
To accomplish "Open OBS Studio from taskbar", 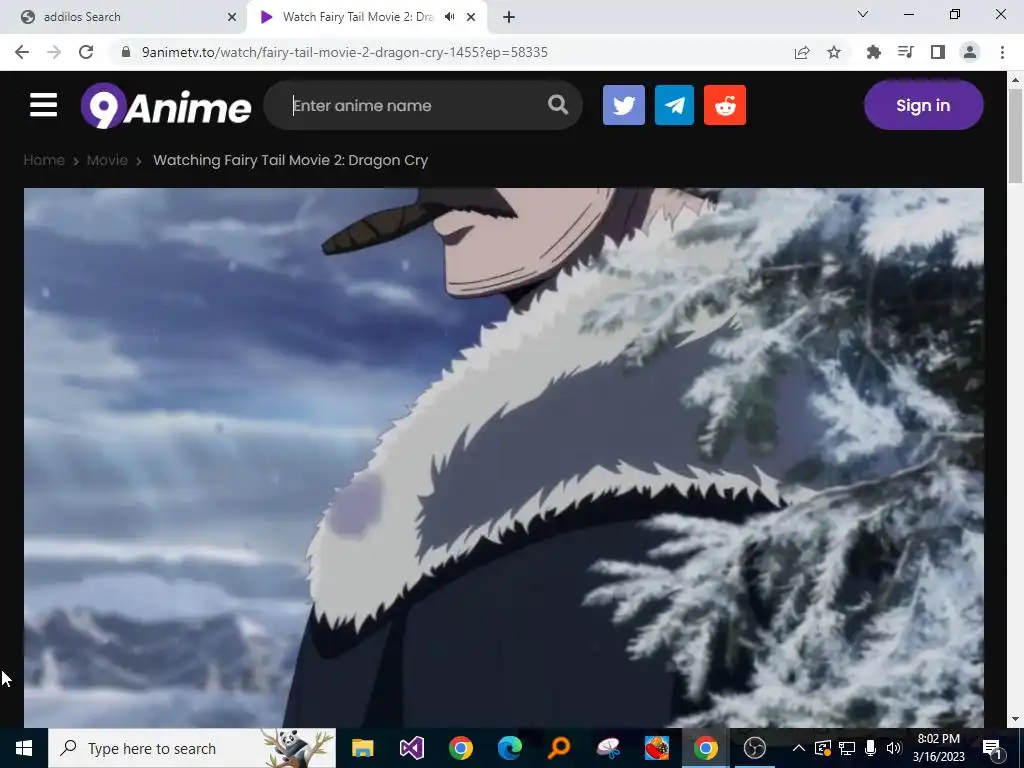I will (x=754, y=748).
